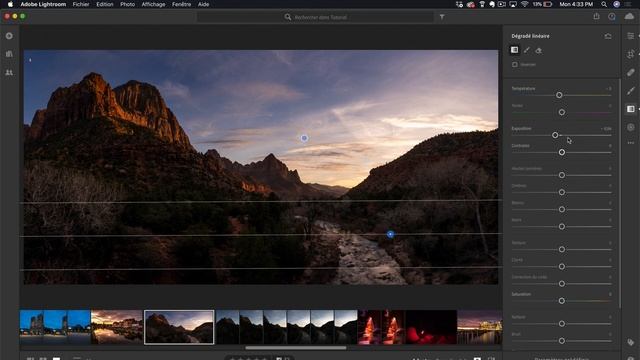Image resolution: width=640 pixels, height=360 pixels.
Task: Click the Saturation slider handle
Action: point(562,301)
